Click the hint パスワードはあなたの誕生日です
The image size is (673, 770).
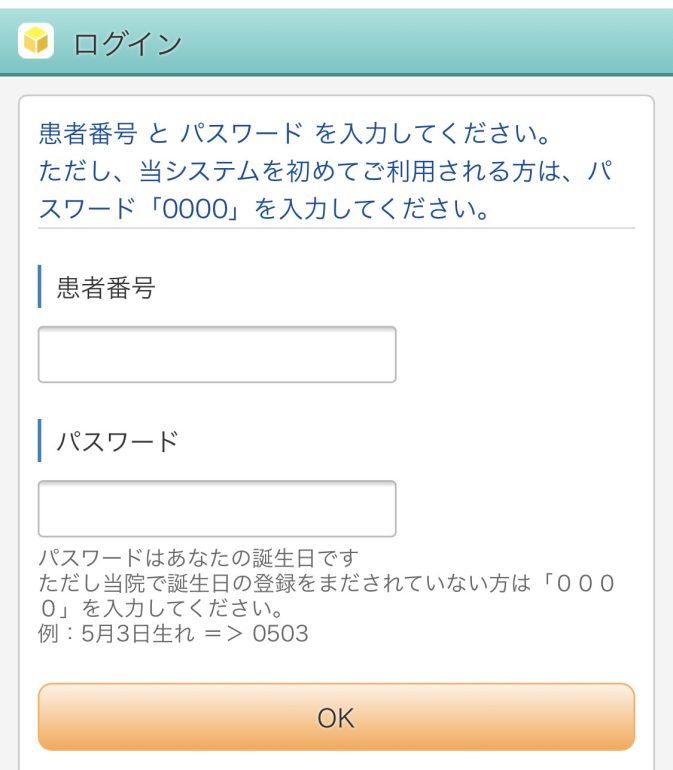(x=198, y=558)
